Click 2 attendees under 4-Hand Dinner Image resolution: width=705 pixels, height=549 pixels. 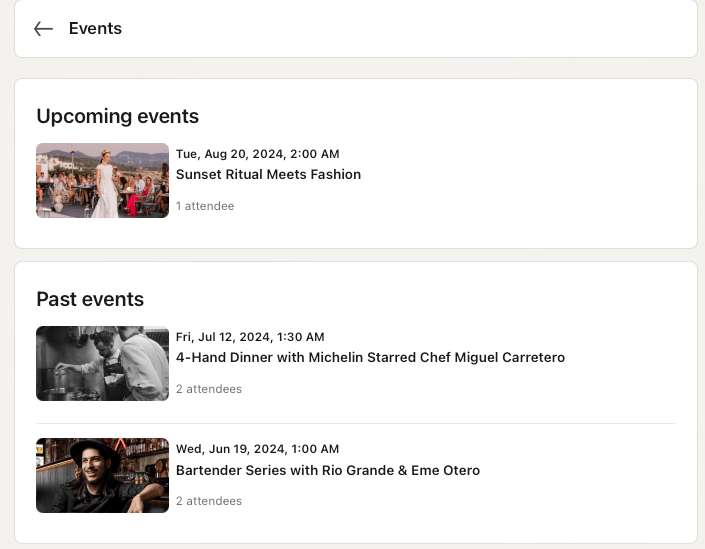(x=209, y=389)
